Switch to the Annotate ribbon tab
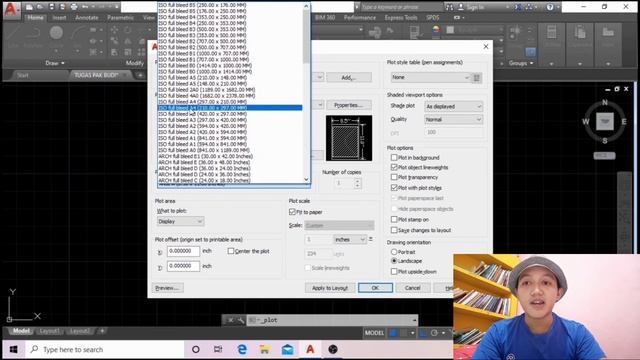The width and height of the screenshot is (640, 360). coord(87,18)
